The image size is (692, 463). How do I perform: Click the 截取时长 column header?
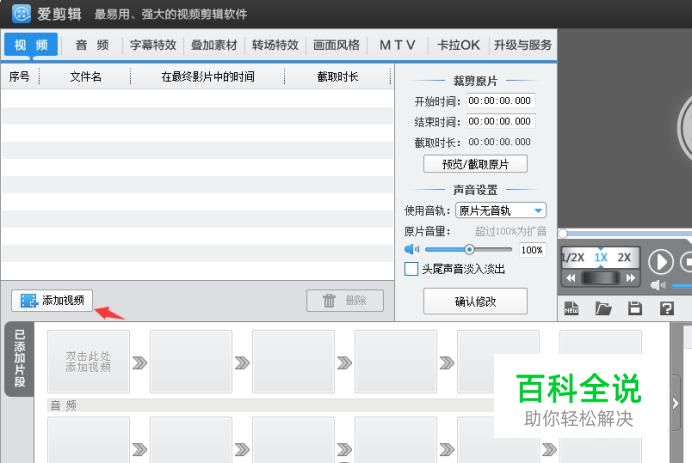click(x=338, y=77)
